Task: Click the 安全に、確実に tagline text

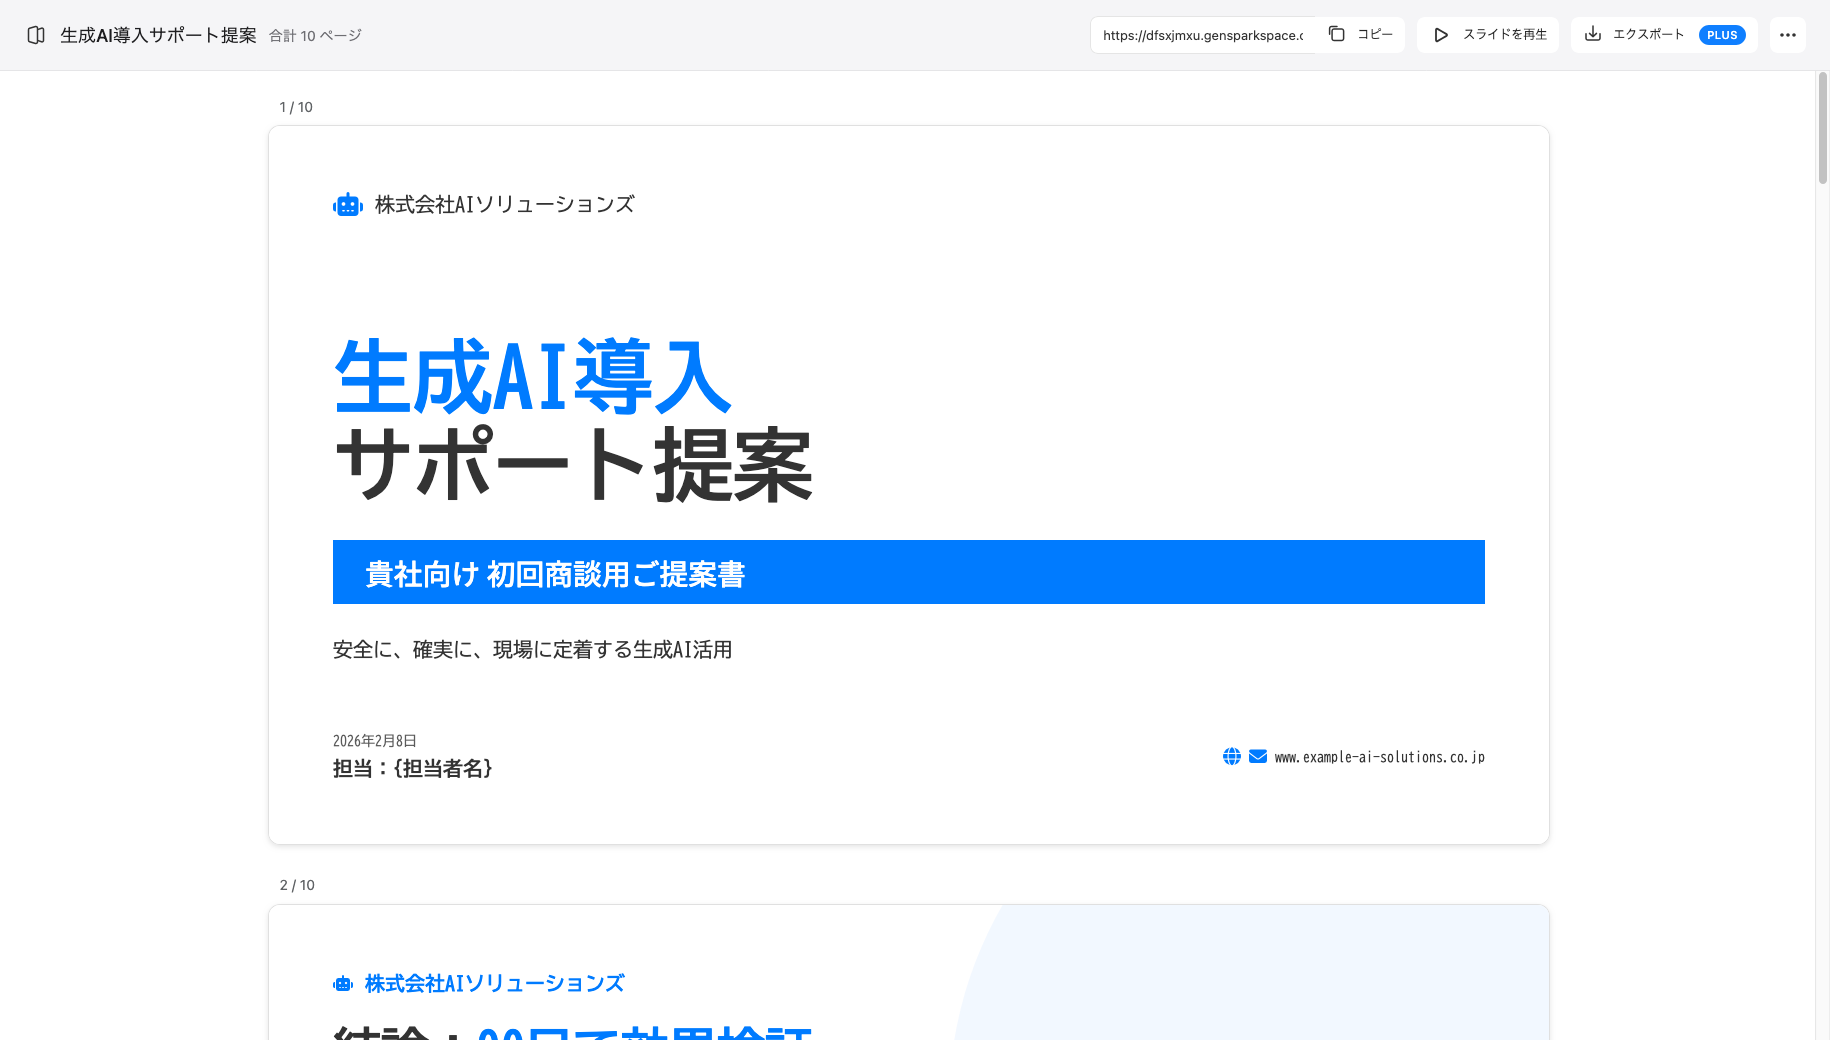Action: 533,650
